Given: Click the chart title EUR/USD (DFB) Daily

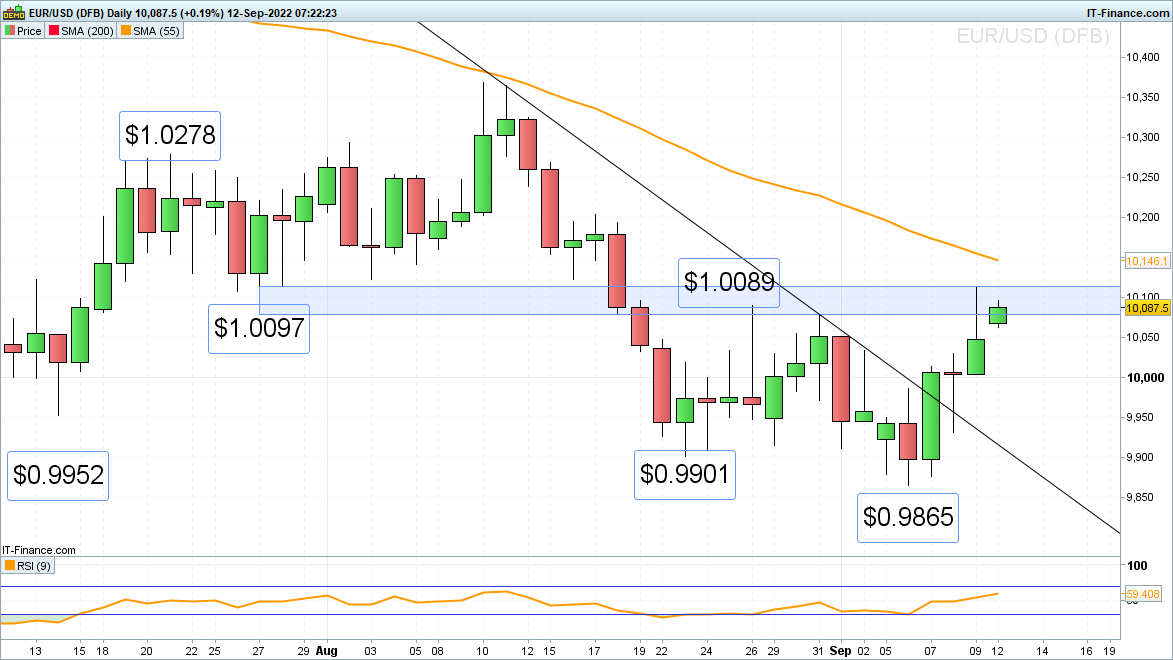Looking at the screenshot, I should 80,13.
